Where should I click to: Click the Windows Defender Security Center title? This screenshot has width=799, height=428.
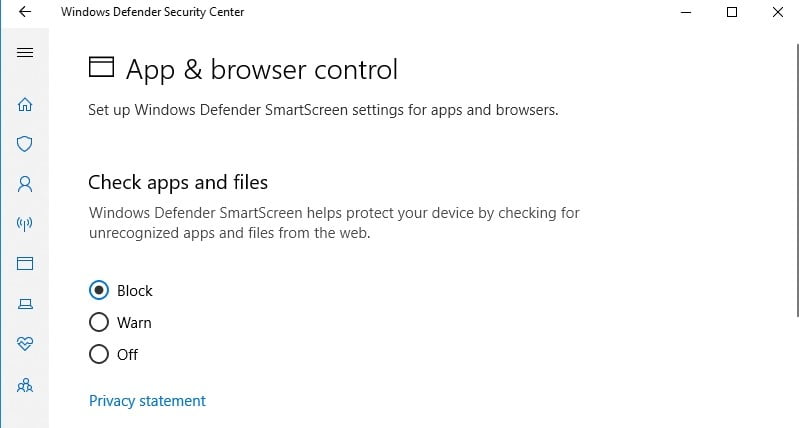[x=152, y=12]
